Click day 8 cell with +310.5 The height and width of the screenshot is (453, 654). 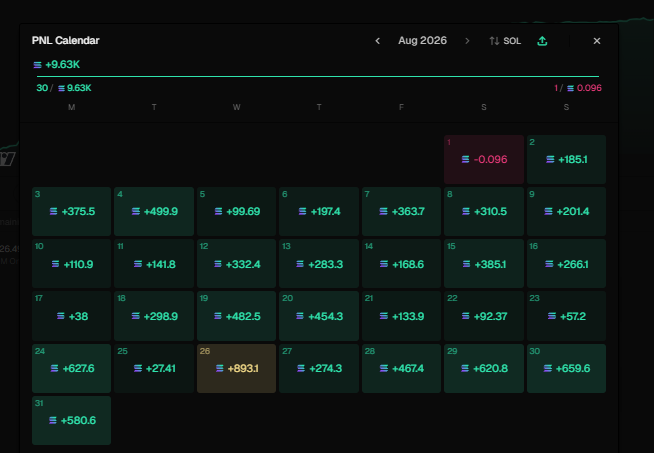click(x=484, y=211)
